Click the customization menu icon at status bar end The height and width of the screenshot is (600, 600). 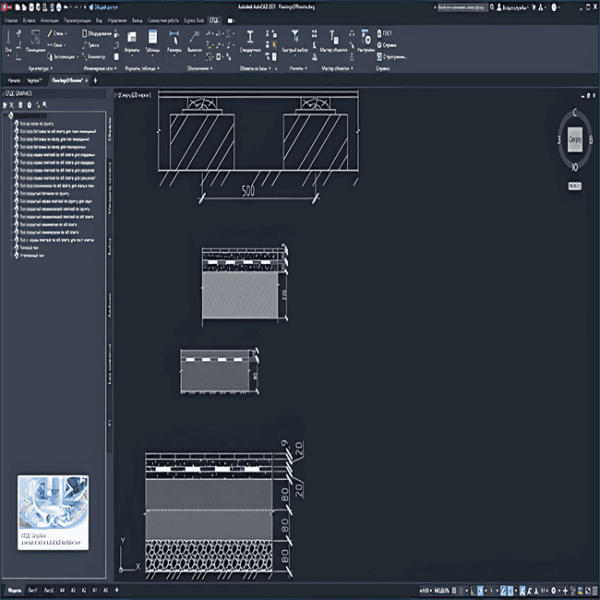click(x=594, y=591)
